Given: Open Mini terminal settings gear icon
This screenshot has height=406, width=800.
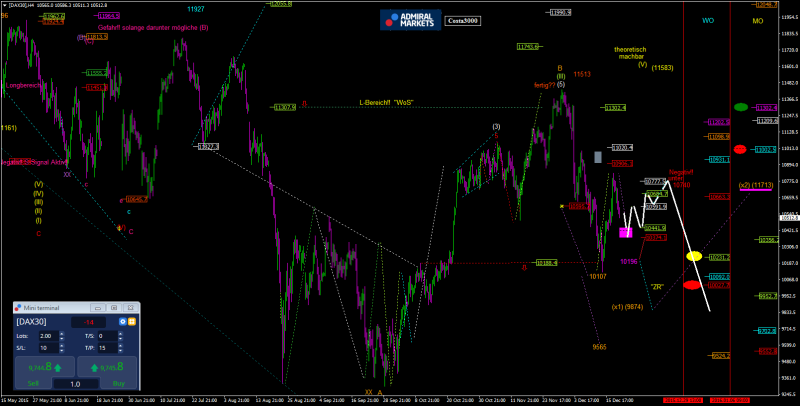Looking at the screenshot, I should (x=121, y=323).
